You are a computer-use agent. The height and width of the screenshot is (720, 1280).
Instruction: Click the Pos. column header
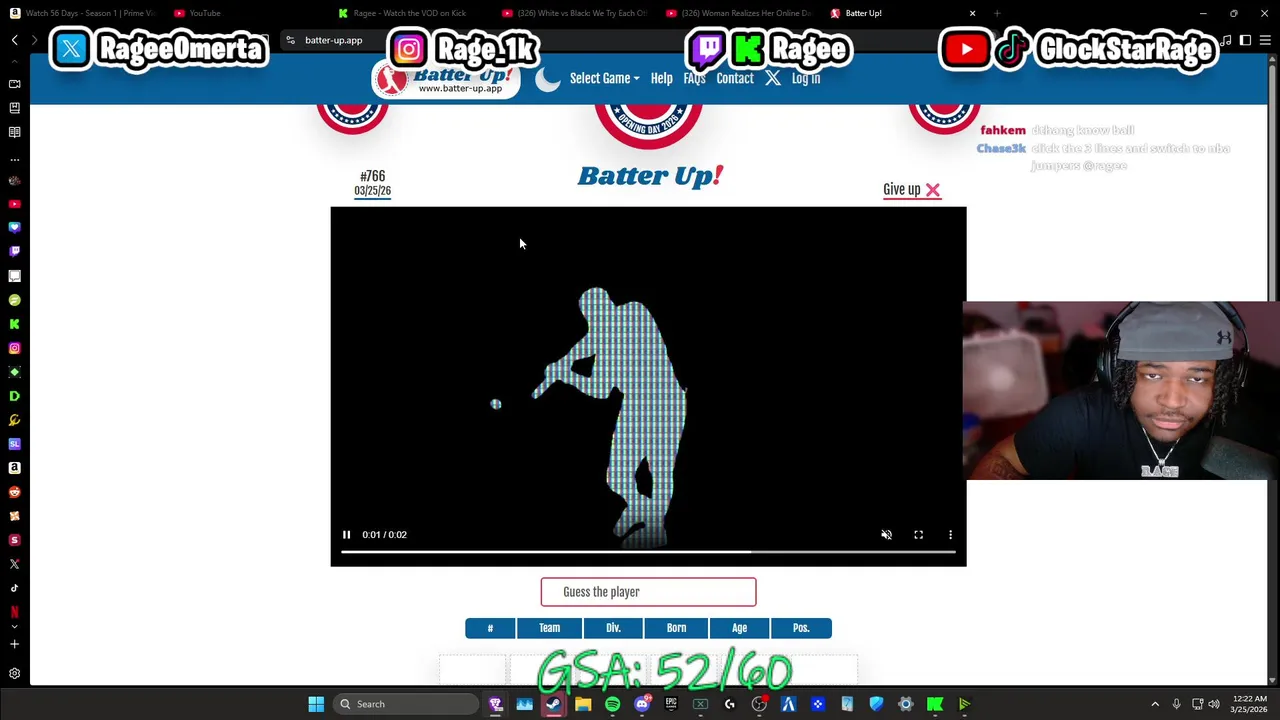801,628
